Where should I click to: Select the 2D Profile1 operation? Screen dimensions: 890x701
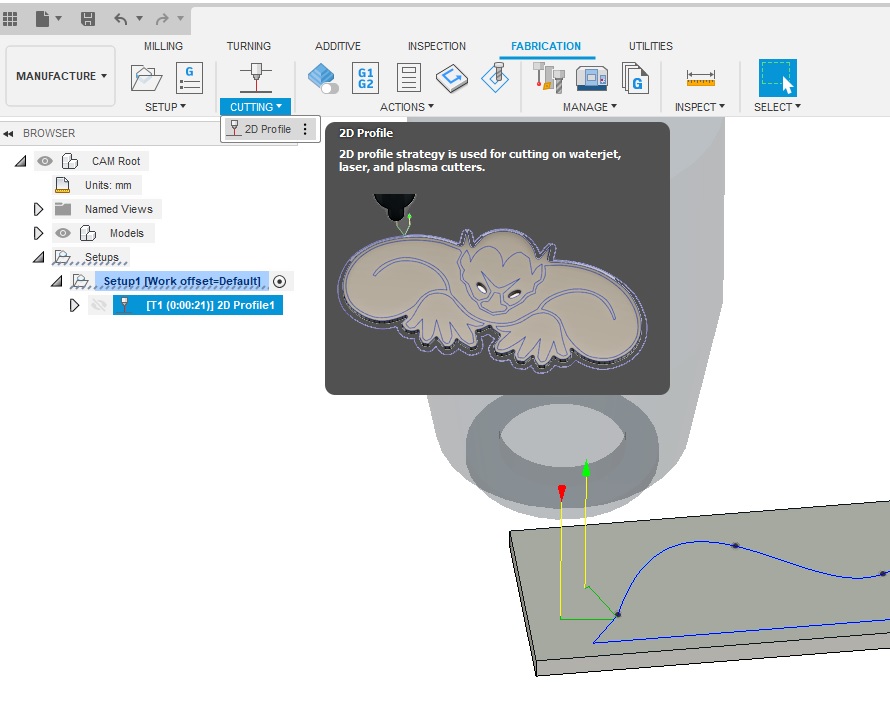198,305
